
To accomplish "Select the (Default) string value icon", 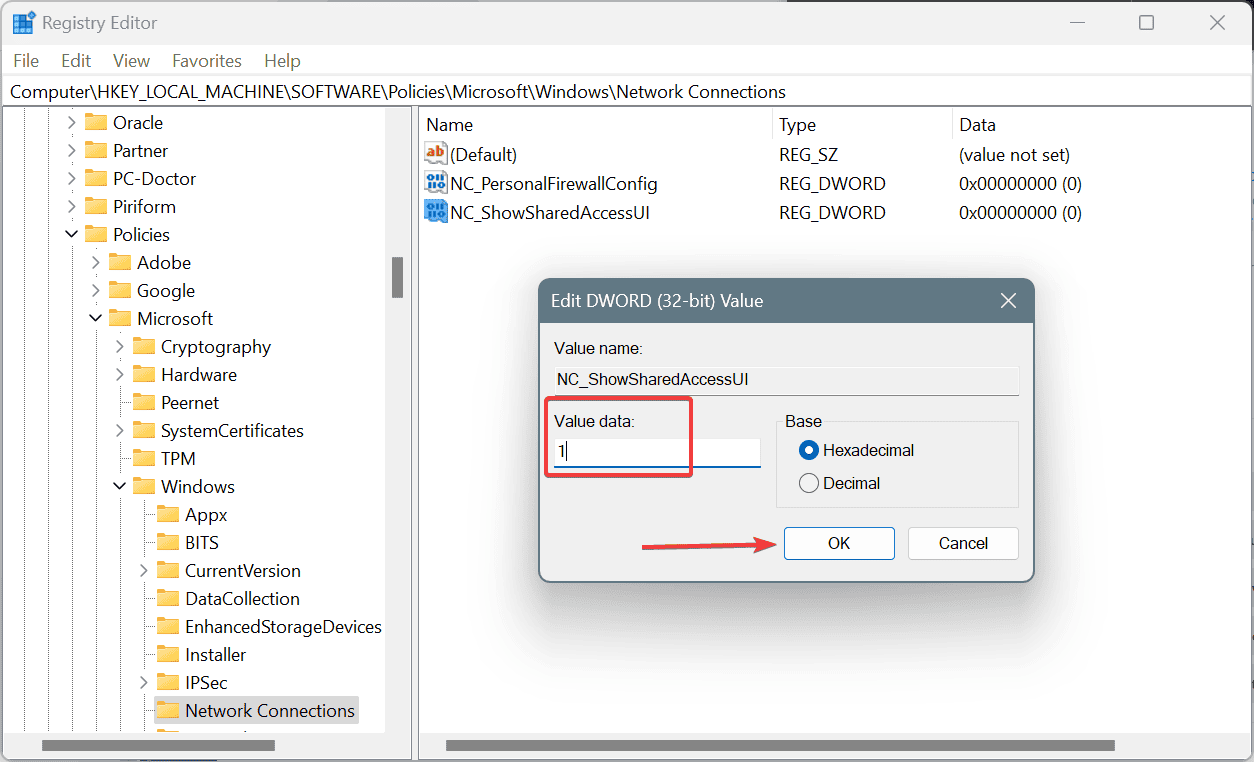I will point(436,154).
